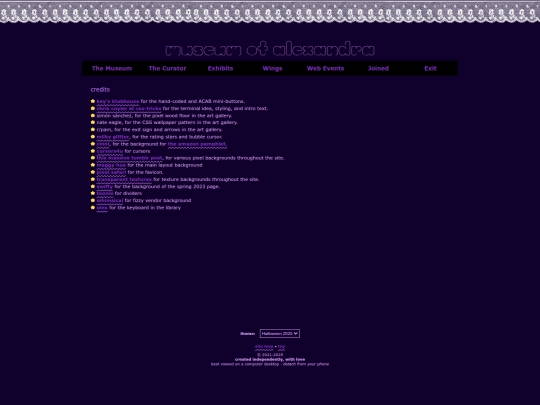Screen dimensions: 540x405
Task: Open The Curator menu item
Action: pyautogui.click(x=167, y=68)
